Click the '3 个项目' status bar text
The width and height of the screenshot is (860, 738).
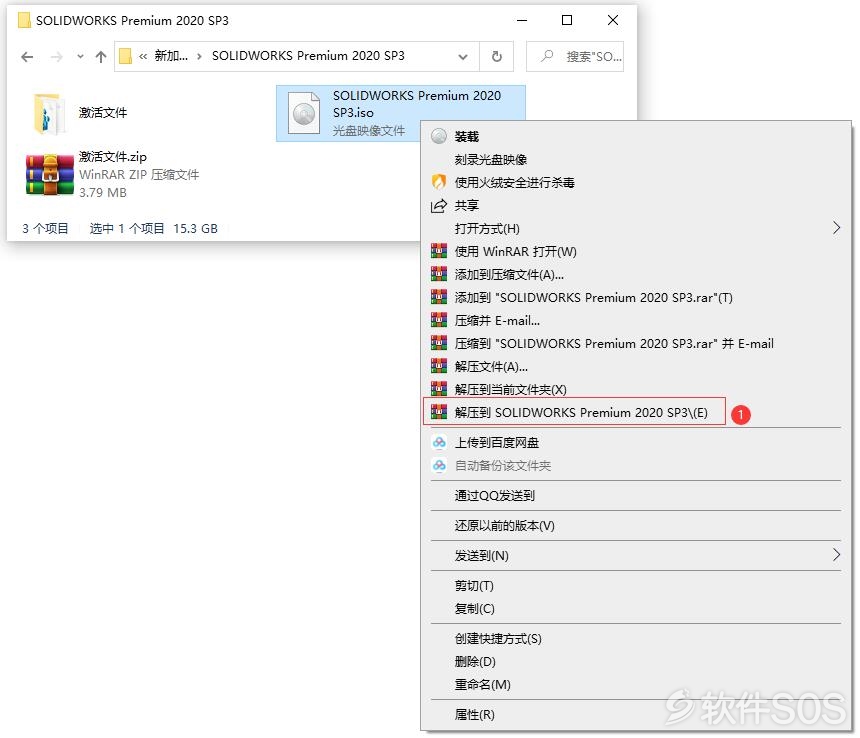coord(46,229)
